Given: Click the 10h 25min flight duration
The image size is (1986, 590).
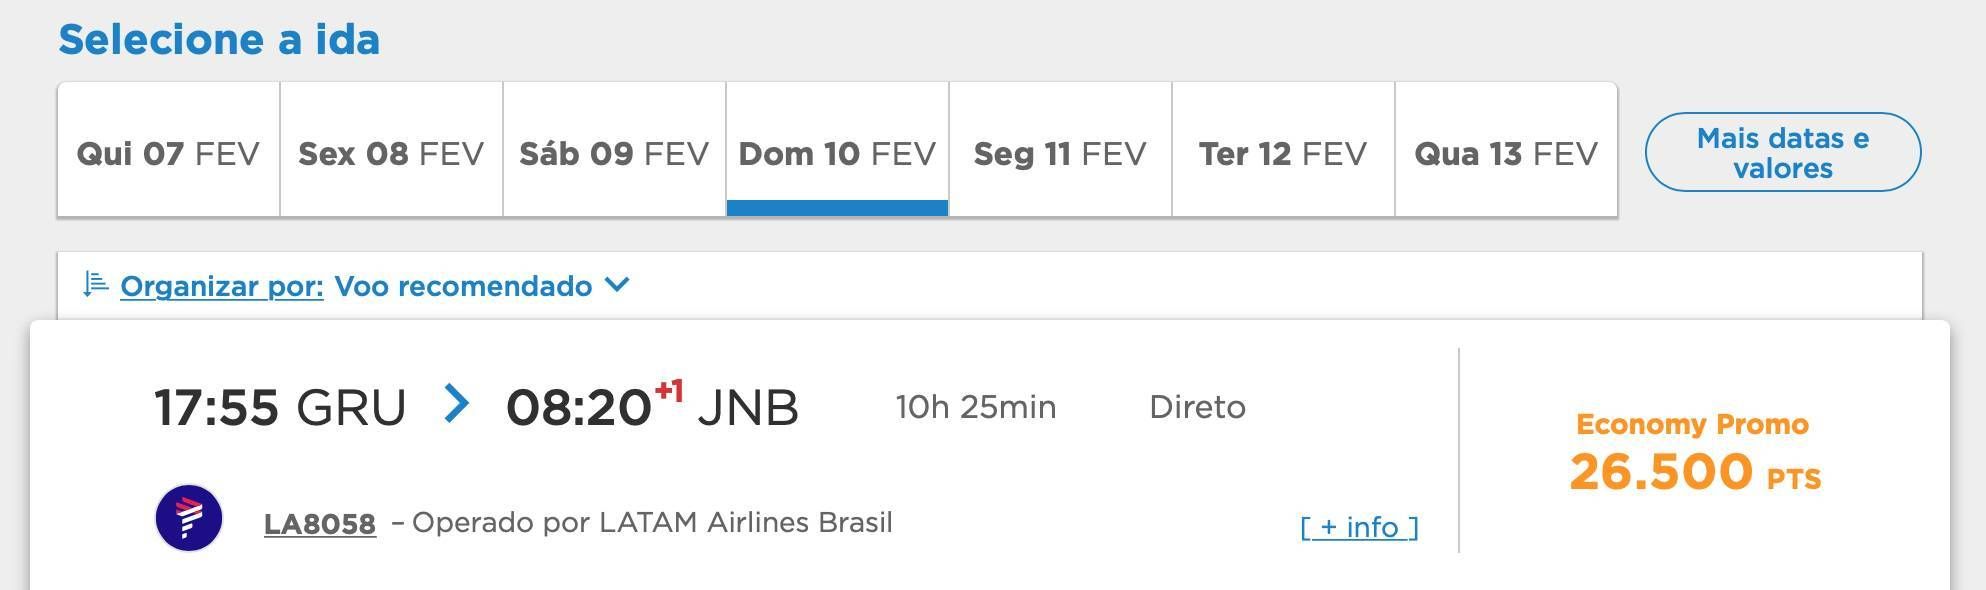Looking at the screenshot, I should pyautogui.click(x=976, y=407).
